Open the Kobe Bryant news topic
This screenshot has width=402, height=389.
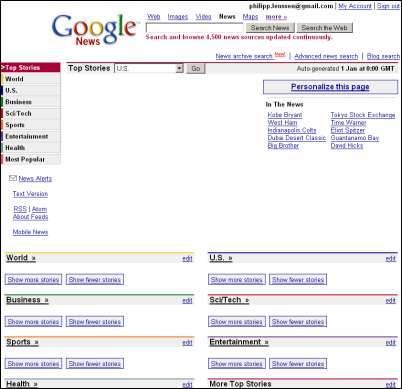tap(285, 115)
